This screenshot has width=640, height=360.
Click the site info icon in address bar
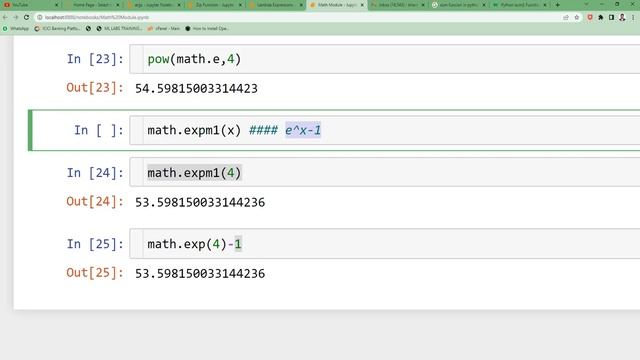coord(40,18)
